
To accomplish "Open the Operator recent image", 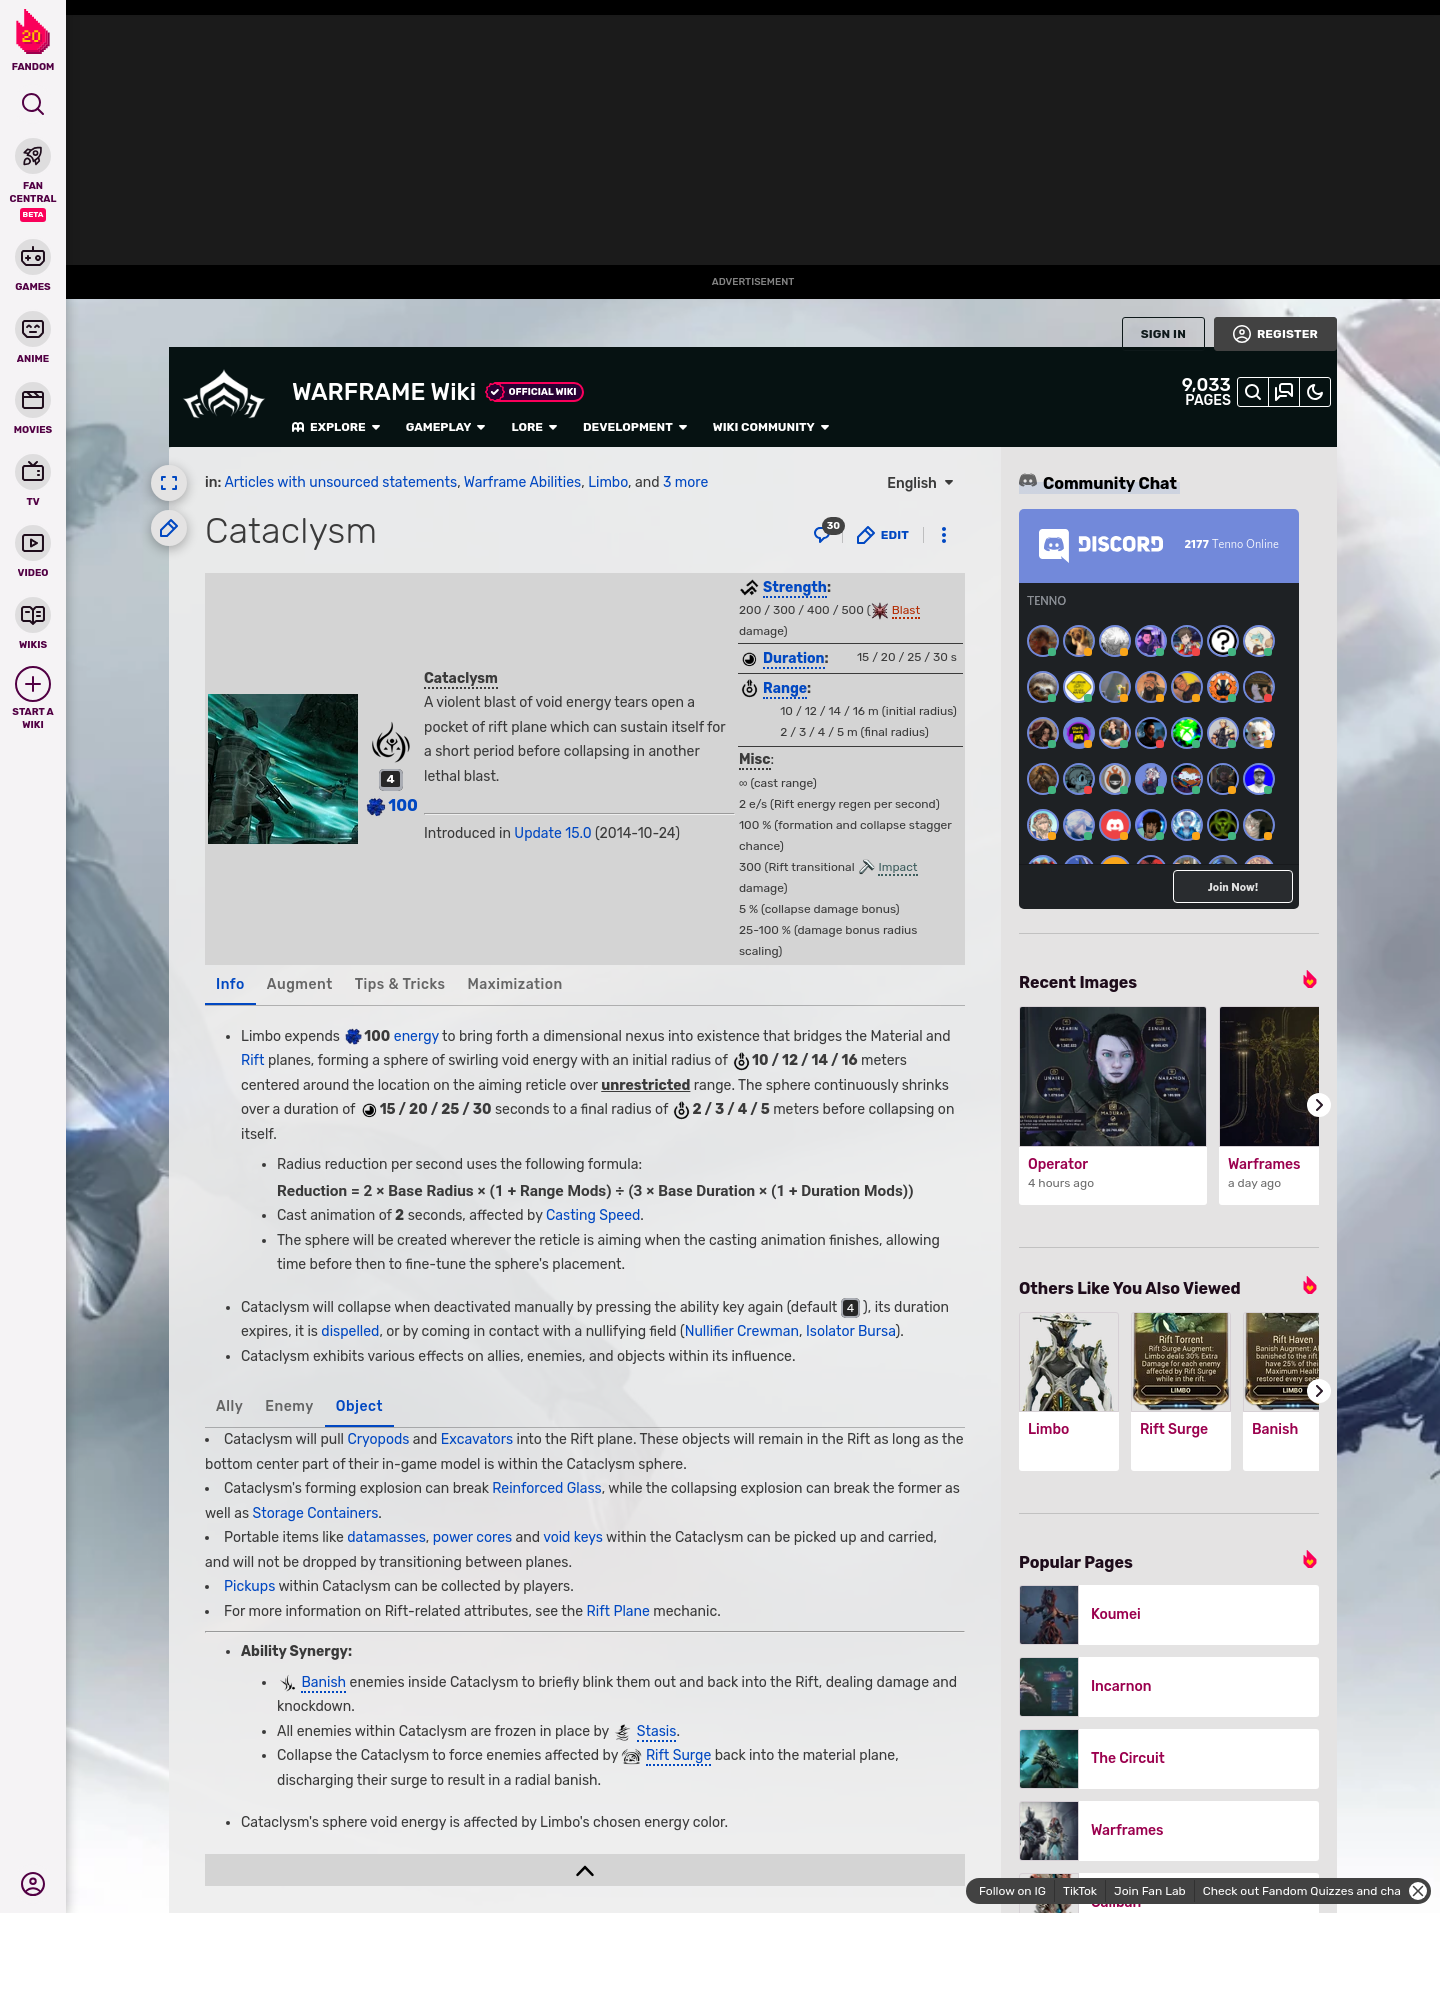I will [1113, 1105].
